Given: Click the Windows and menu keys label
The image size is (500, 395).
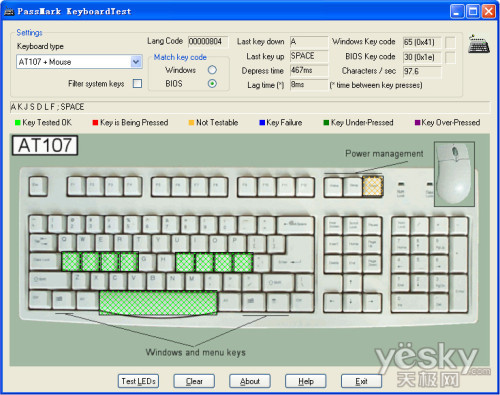Looking at the screenshot, I should 195,352.
